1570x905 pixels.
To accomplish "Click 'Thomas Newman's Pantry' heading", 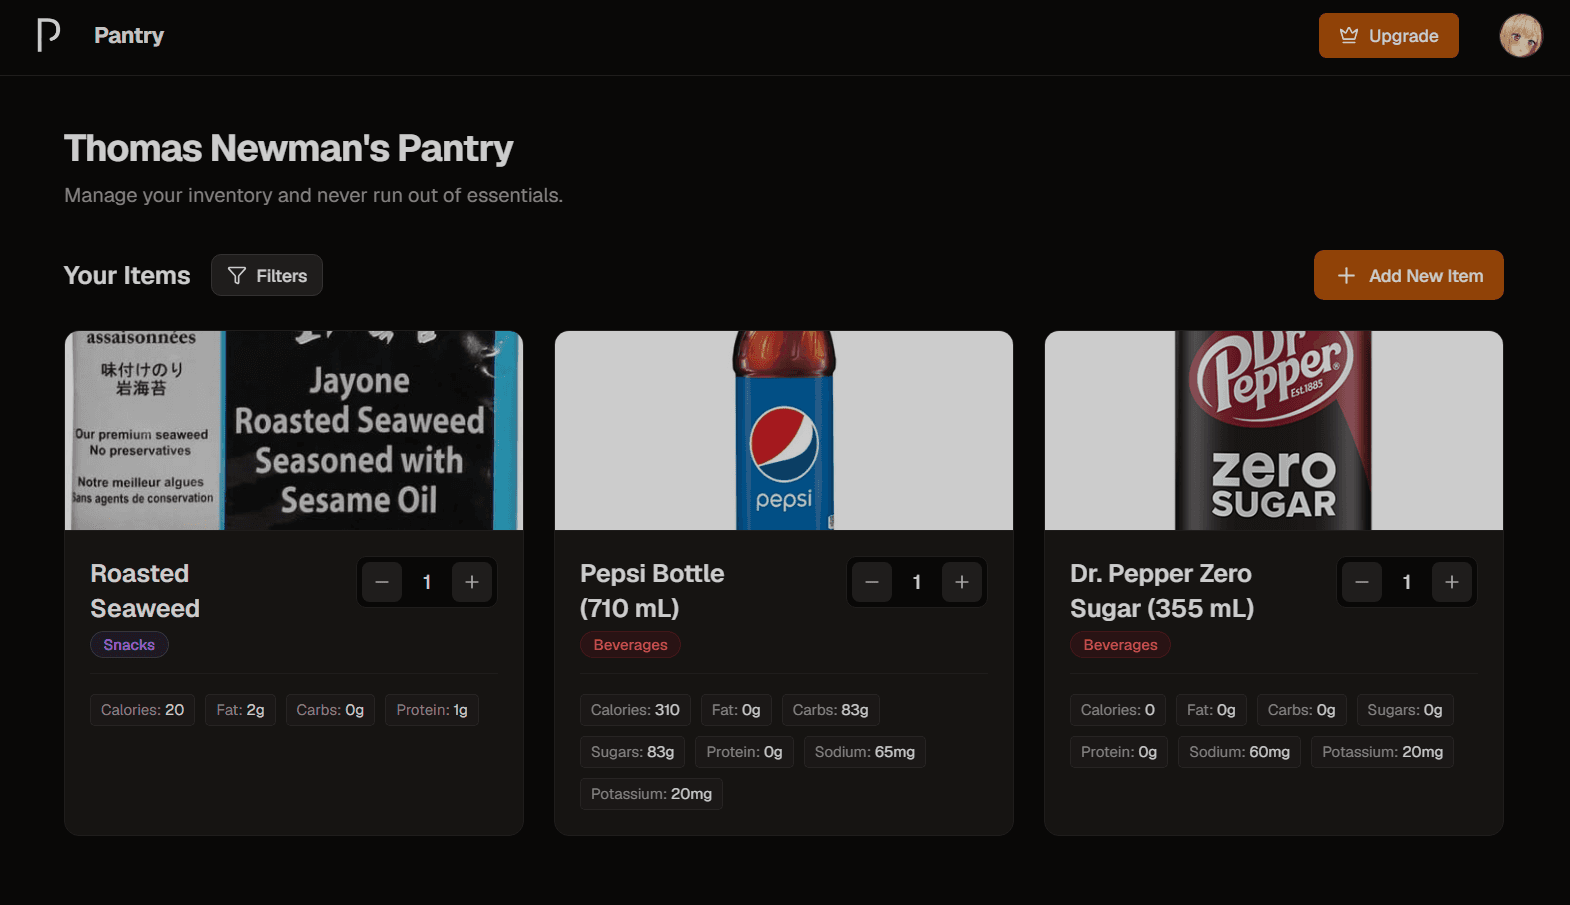I will pos(289,148).
